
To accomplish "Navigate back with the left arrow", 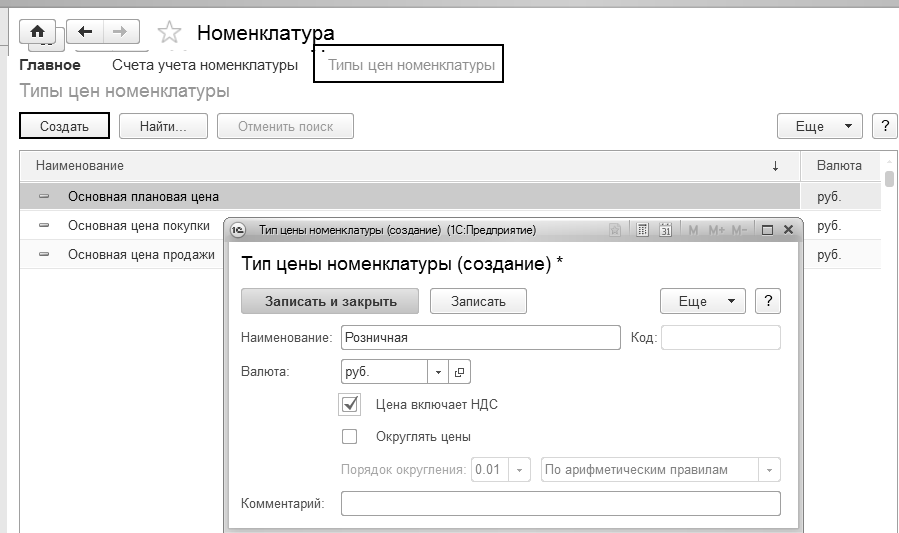I will tap(85, 32).
